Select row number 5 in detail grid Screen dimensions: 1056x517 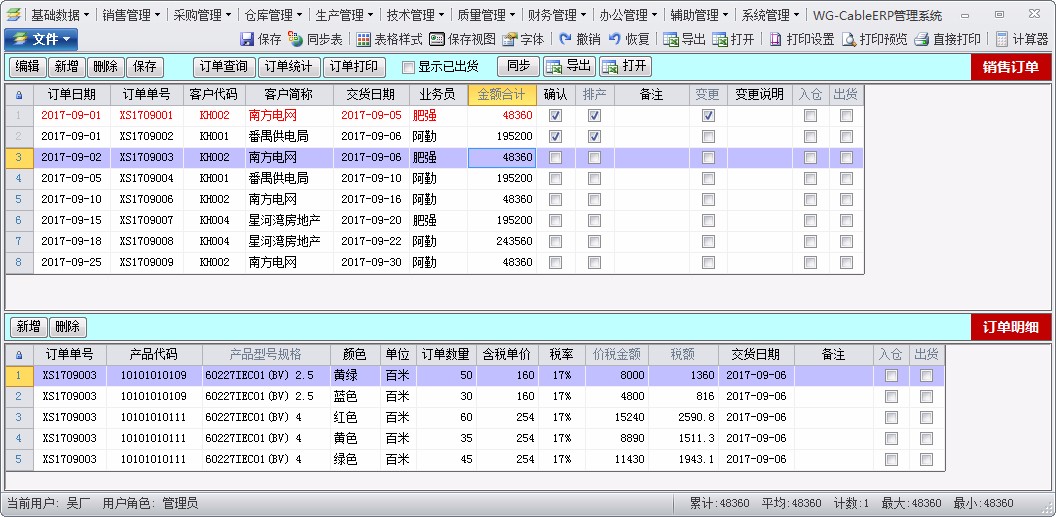(x=19, y=460)
